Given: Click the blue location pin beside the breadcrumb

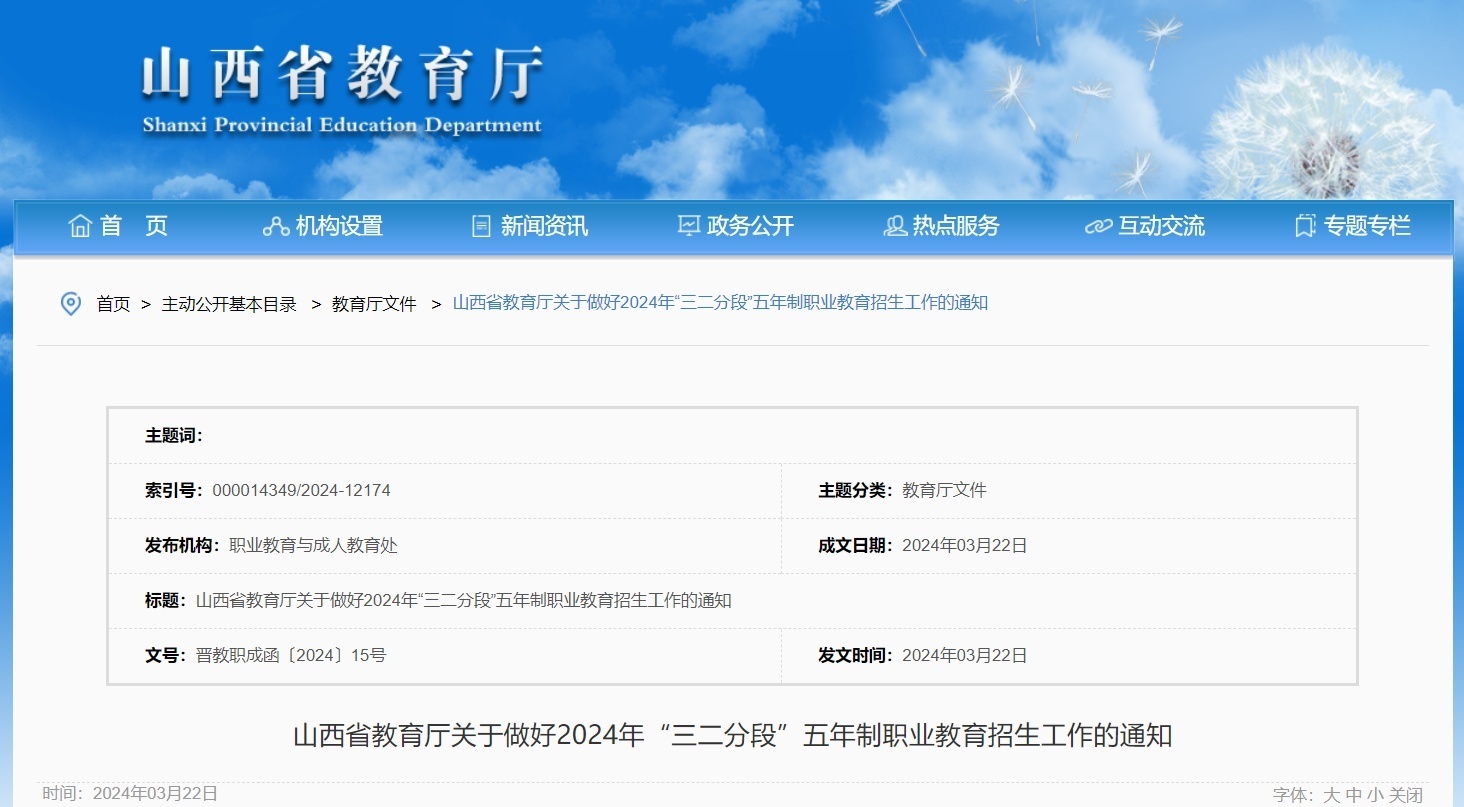Looking at the screenshot, I should [x=70, y=303].
